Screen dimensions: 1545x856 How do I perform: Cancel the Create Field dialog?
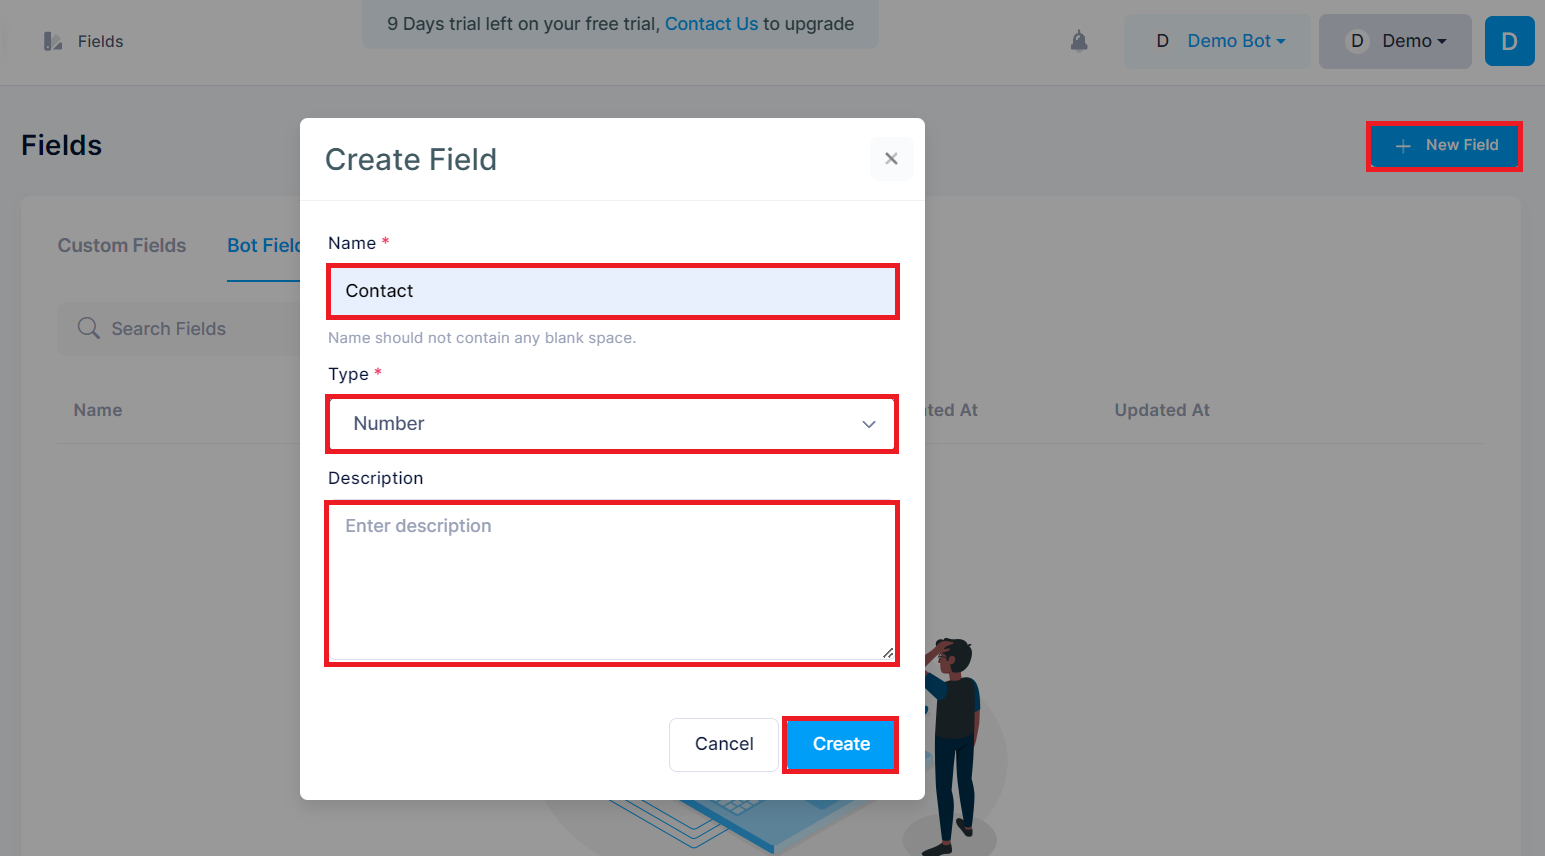[724, 744]
